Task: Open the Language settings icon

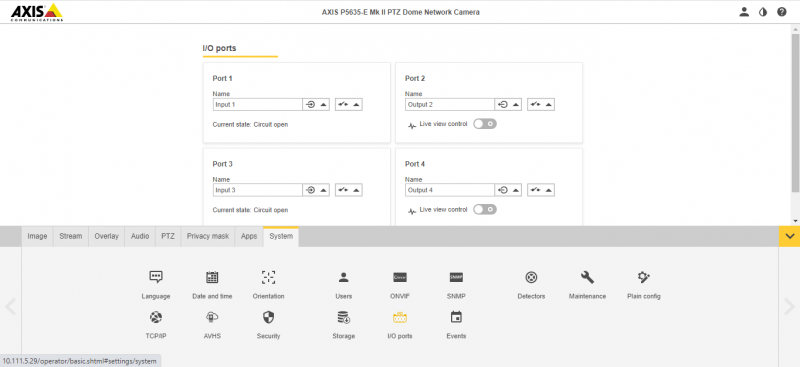Action: (156, 277)
